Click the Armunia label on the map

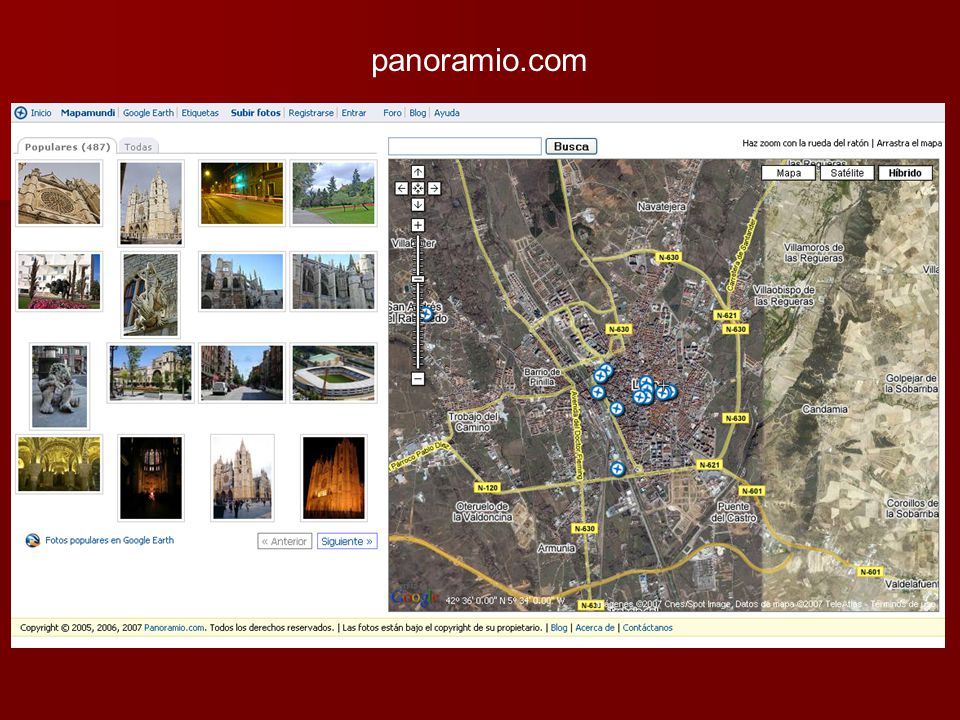click(x=556, y=549)
